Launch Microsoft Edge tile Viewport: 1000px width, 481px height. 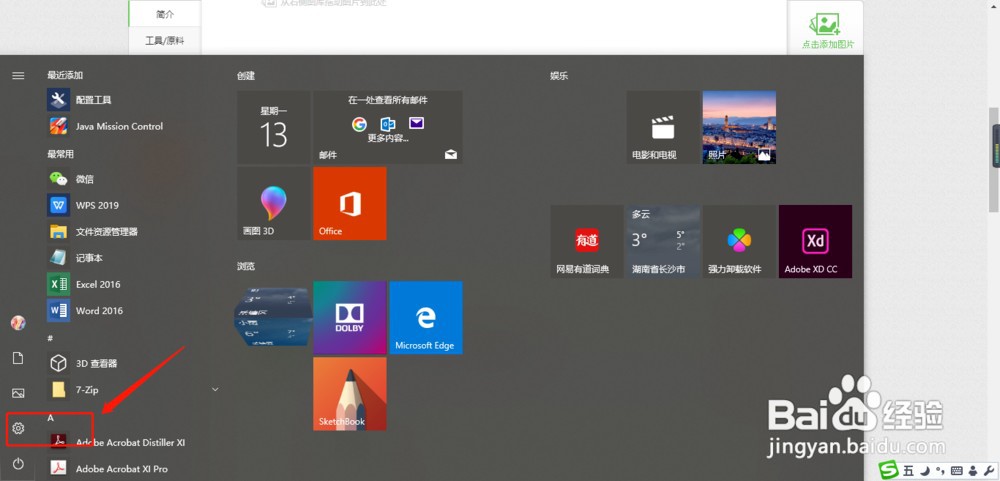click(426, 318)
